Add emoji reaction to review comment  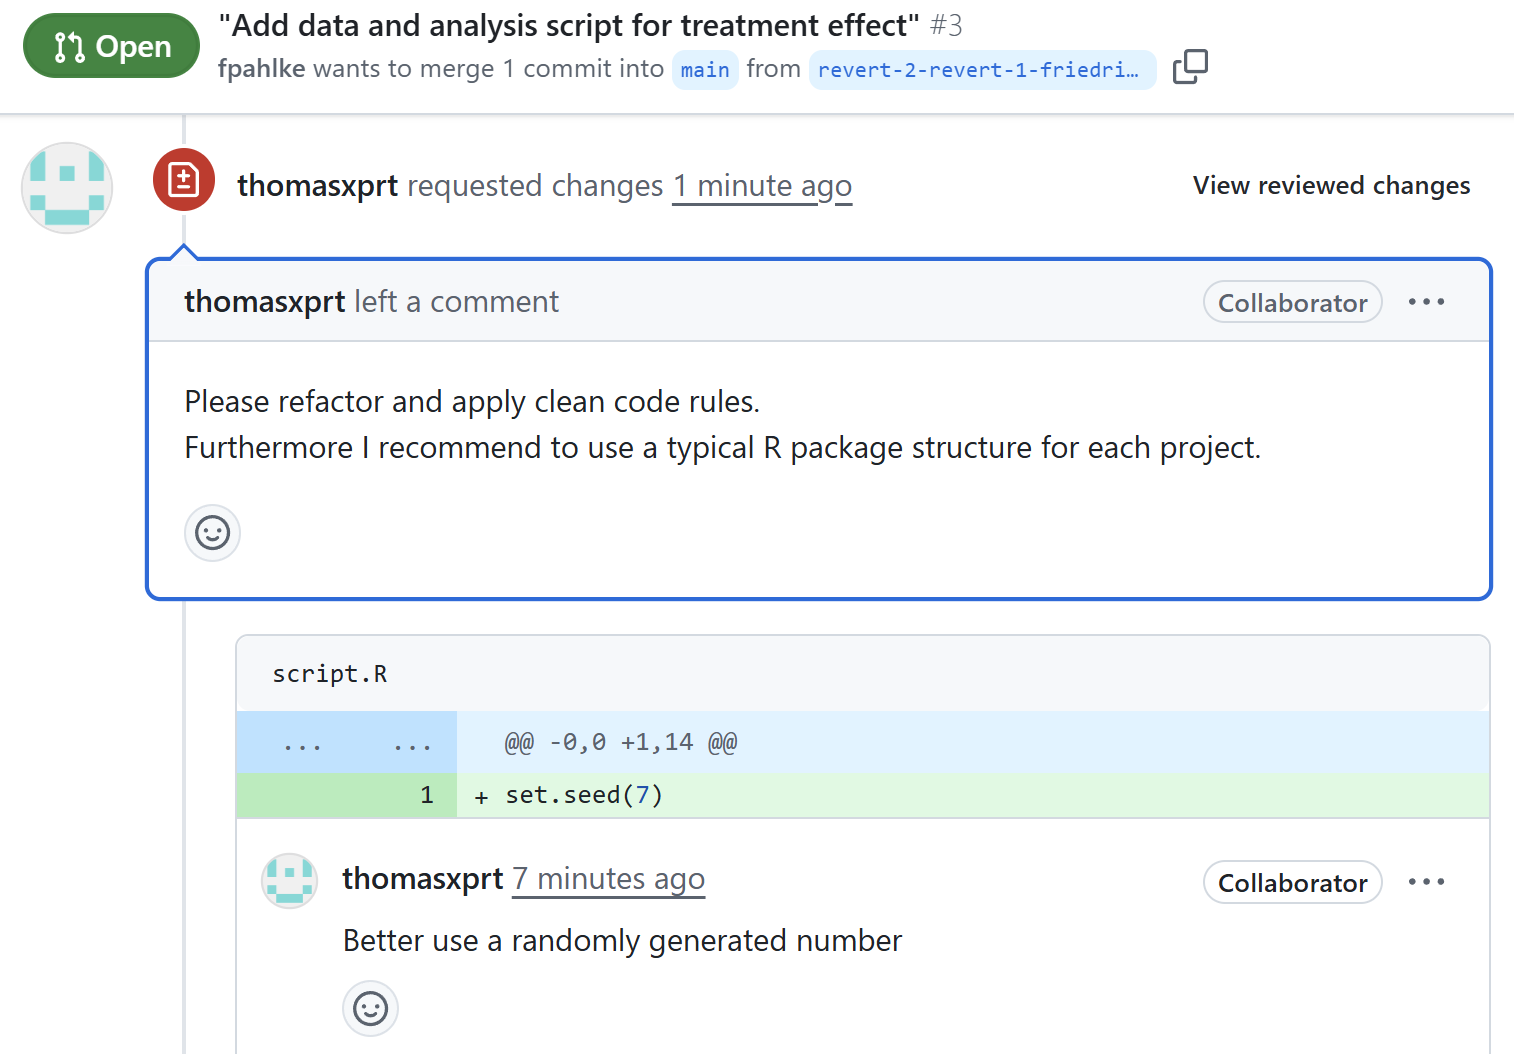[212, 533]
